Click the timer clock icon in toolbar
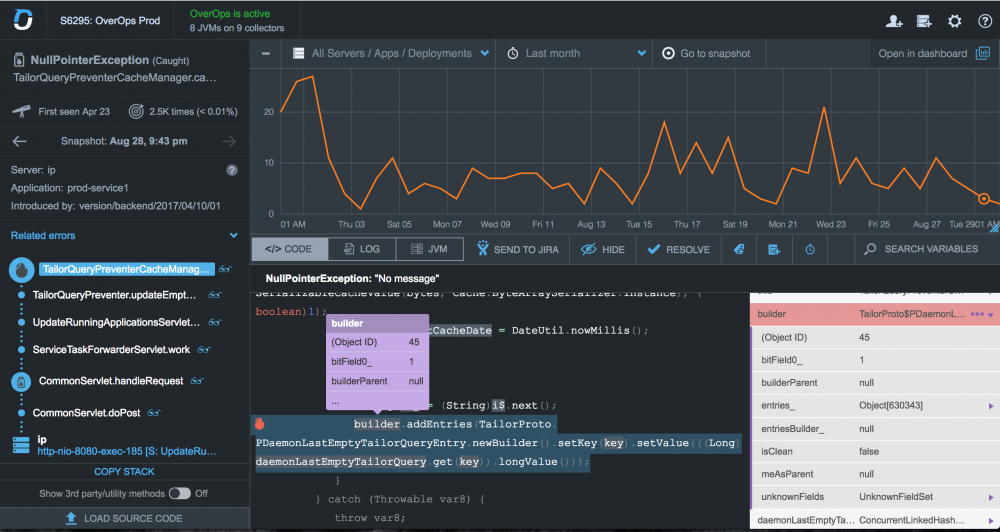1000x532 pixels. [810, 249]
